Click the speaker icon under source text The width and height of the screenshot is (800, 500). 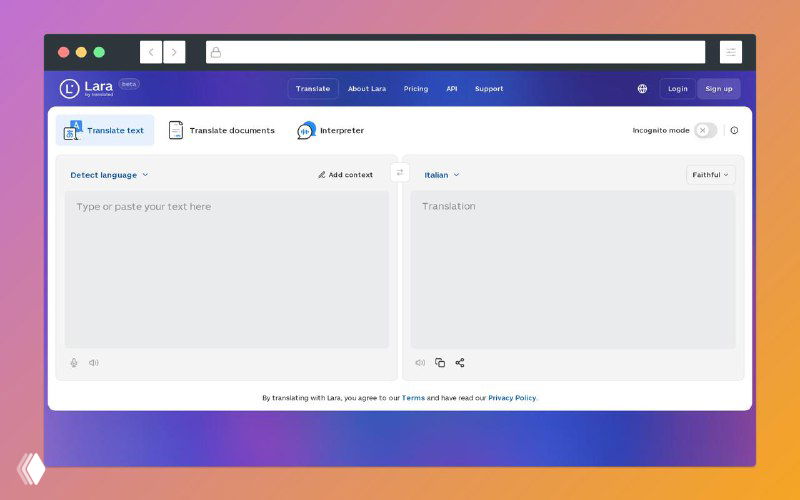93,363
